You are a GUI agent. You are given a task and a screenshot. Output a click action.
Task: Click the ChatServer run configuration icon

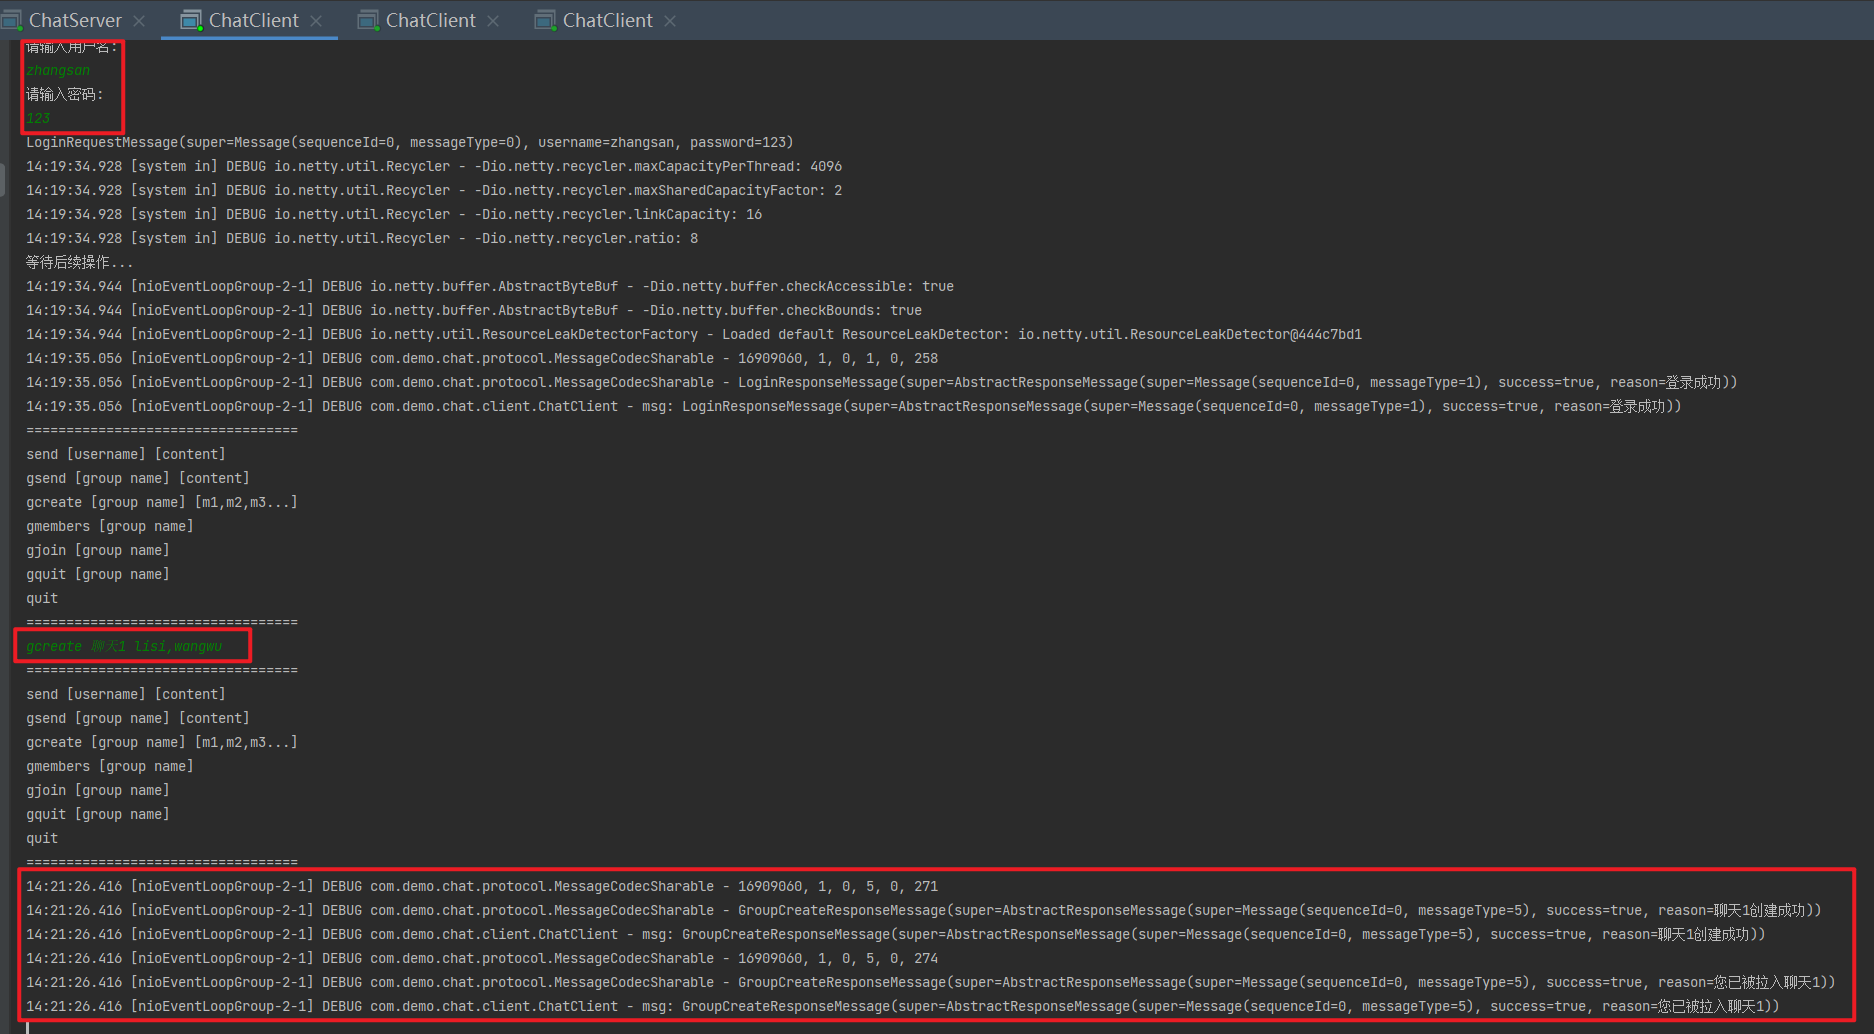(x=11, y=21)
